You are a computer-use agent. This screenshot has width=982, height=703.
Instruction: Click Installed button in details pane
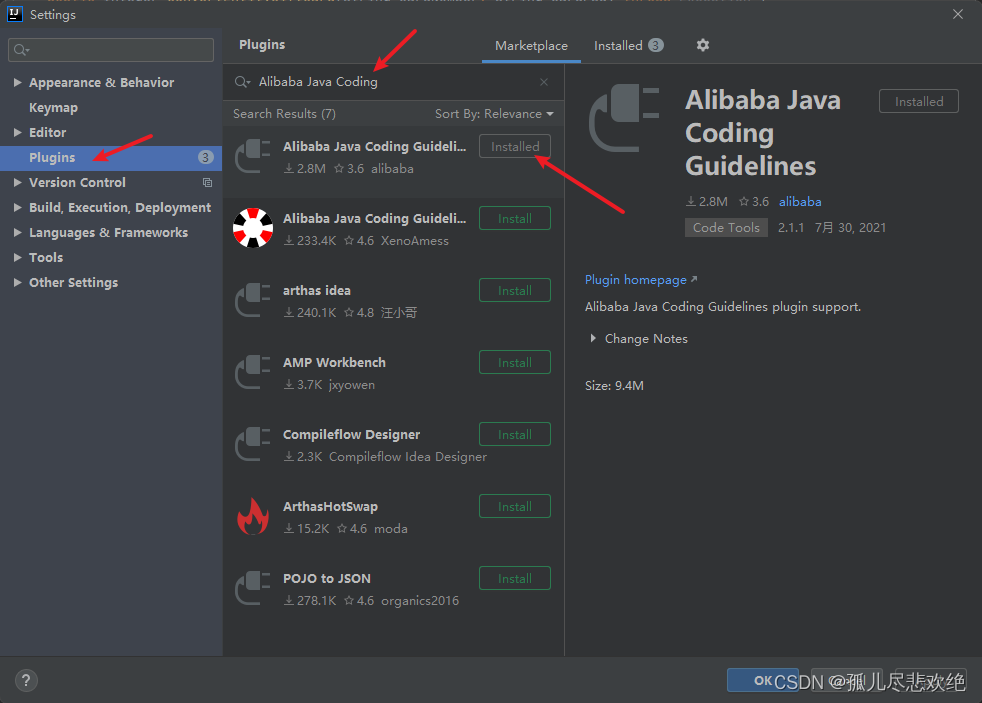tap(919, 101)
